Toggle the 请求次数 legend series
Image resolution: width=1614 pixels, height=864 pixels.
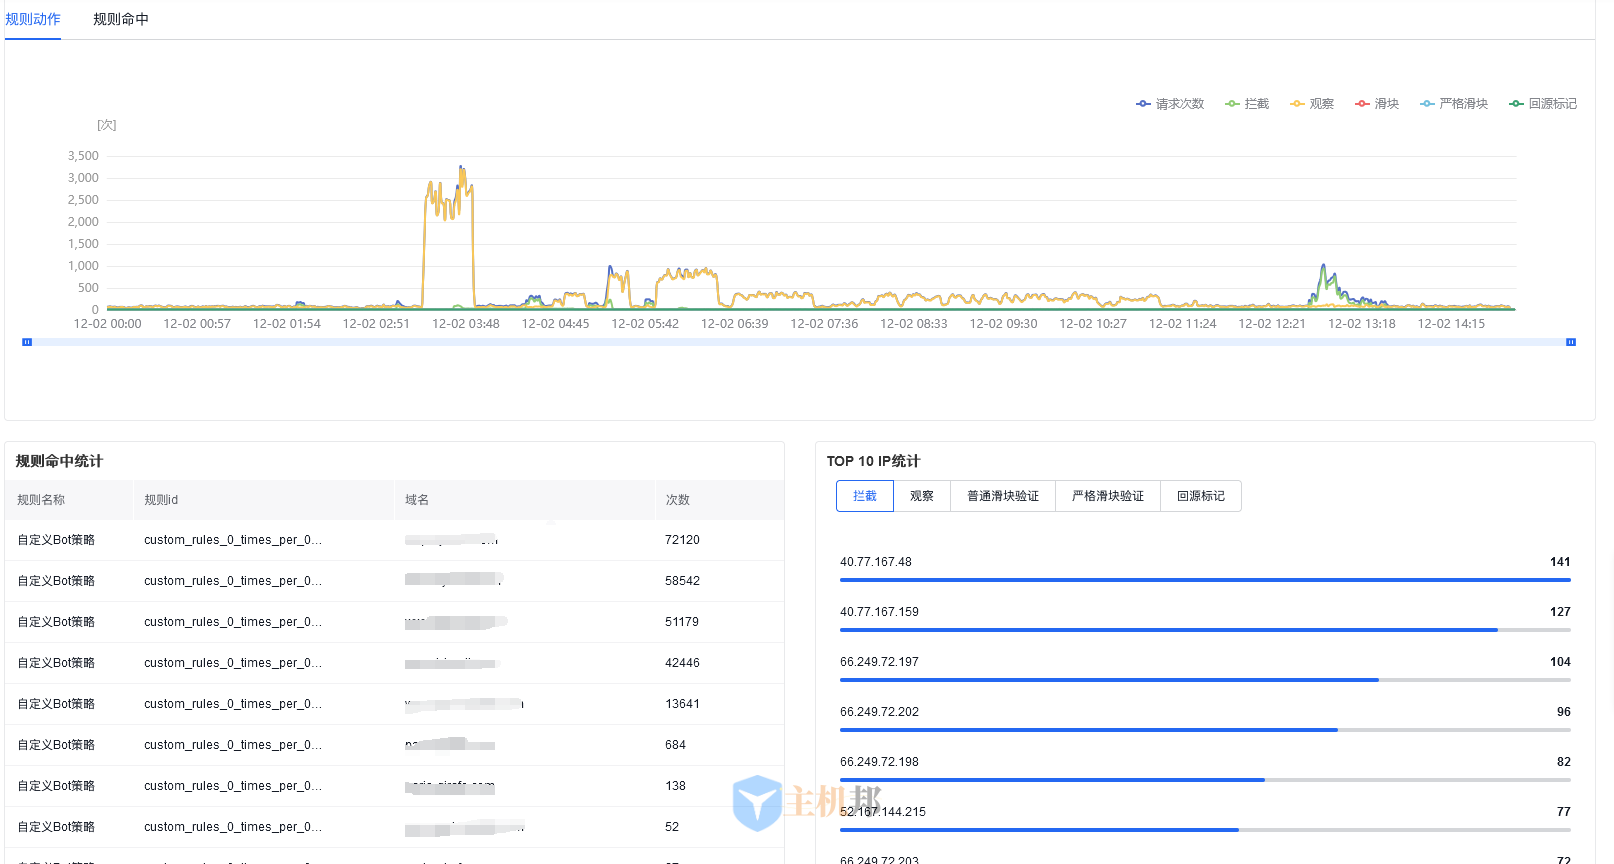click(1170, 104)
